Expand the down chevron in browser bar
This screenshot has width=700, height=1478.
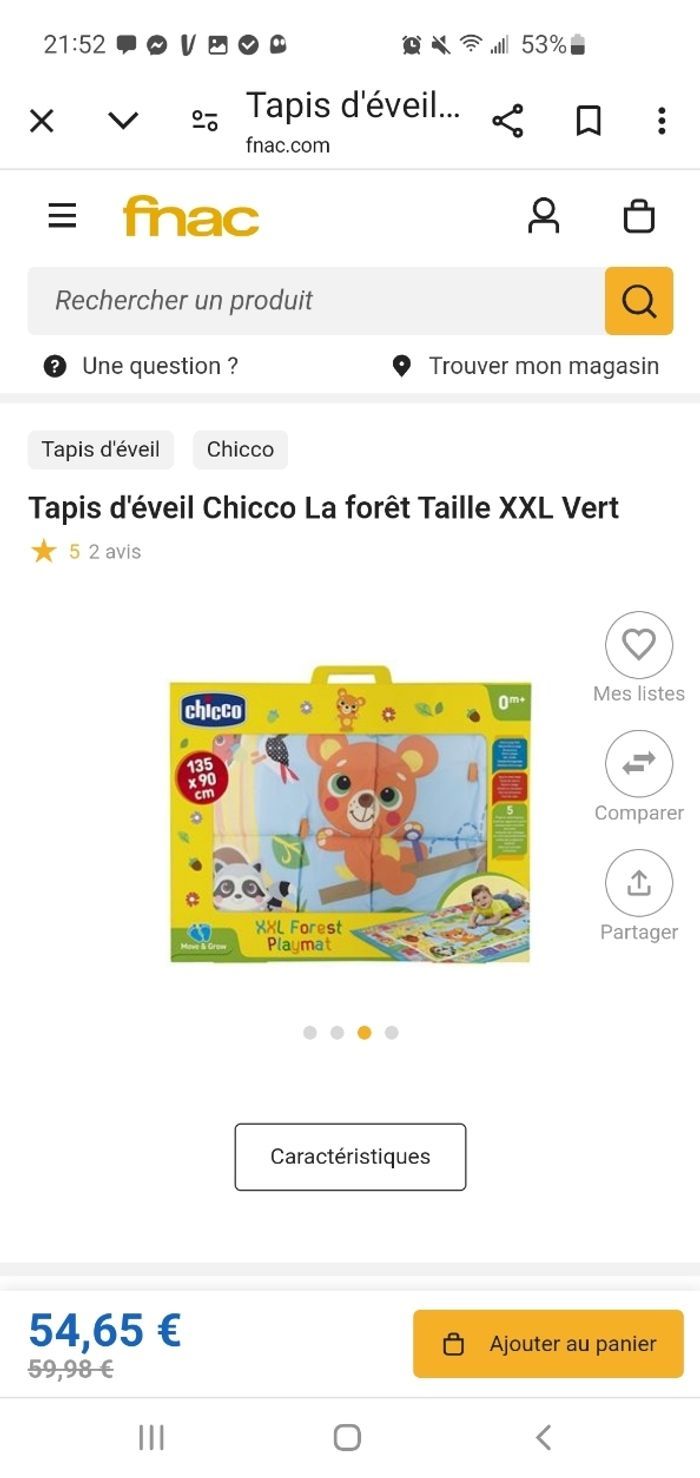(123, 122)
